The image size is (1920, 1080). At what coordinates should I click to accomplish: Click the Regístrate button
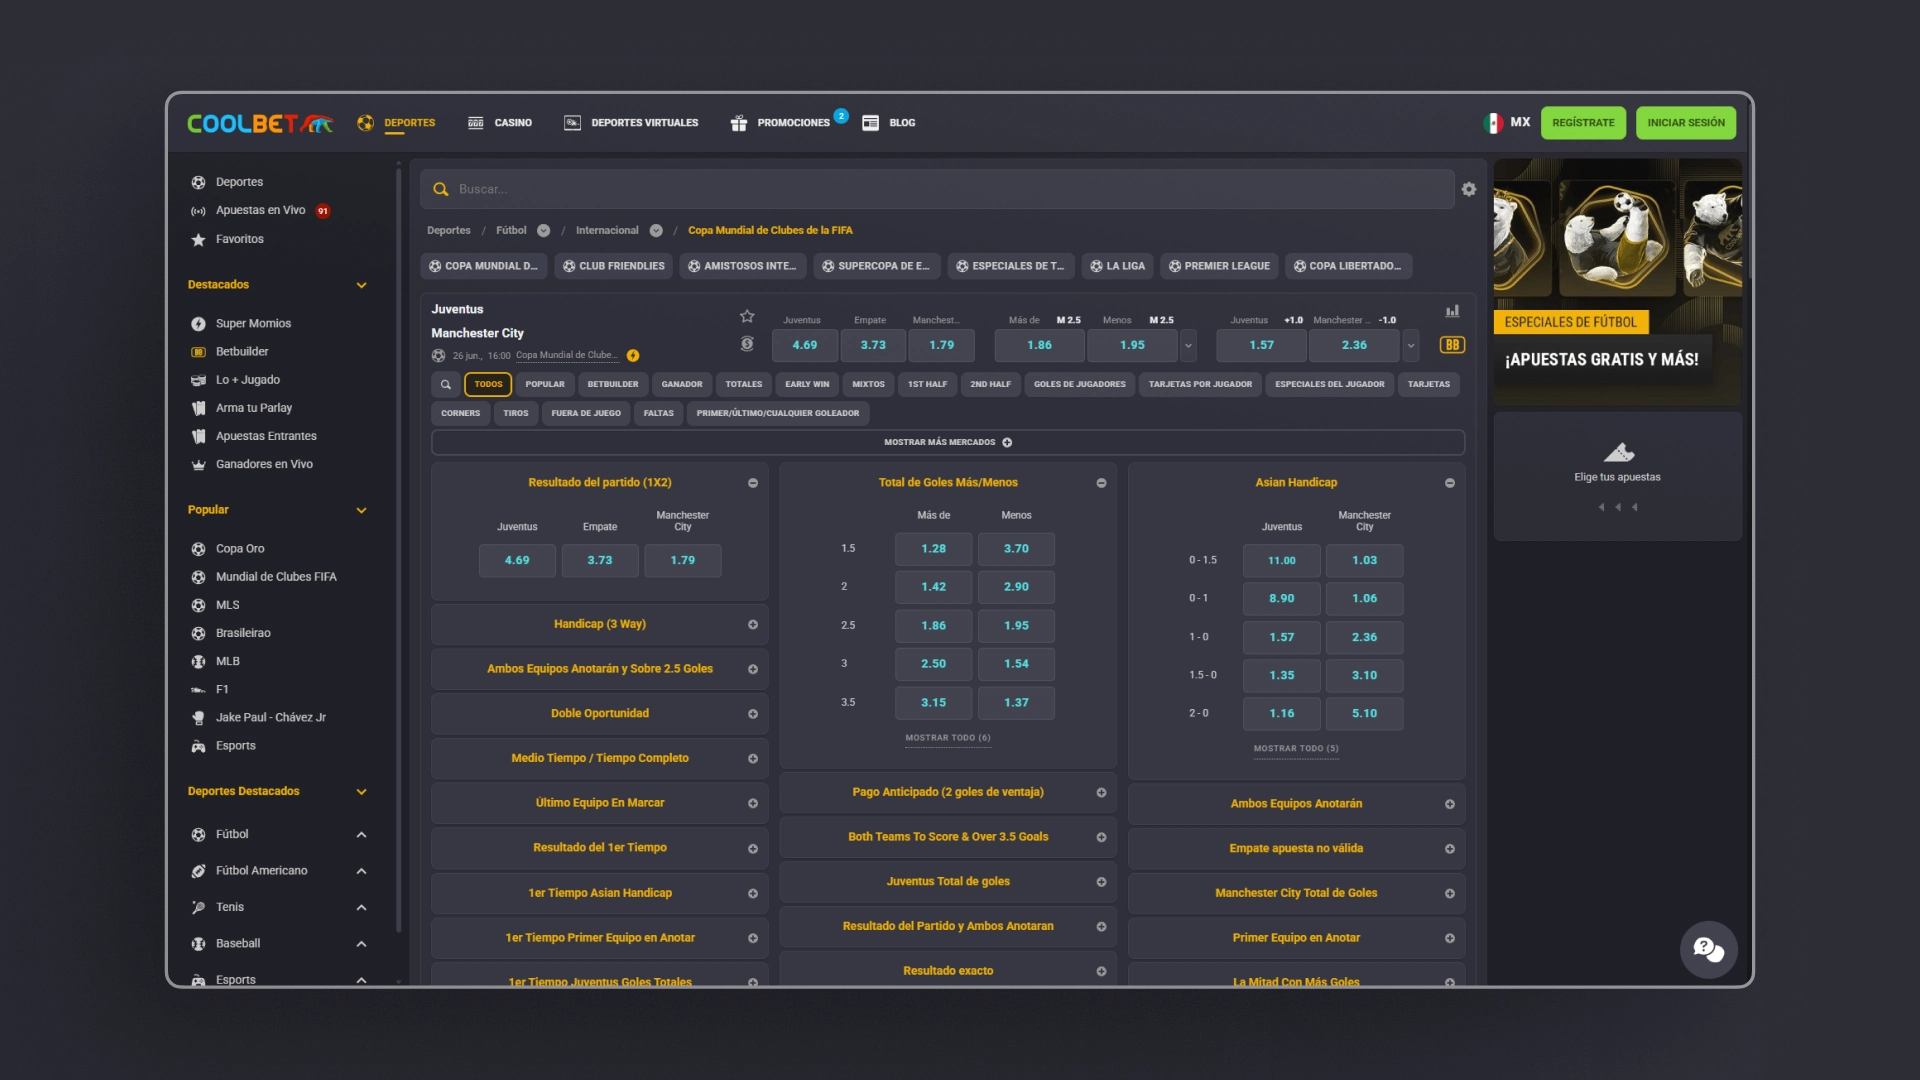pyautogui.click(x=1583, y=123)
